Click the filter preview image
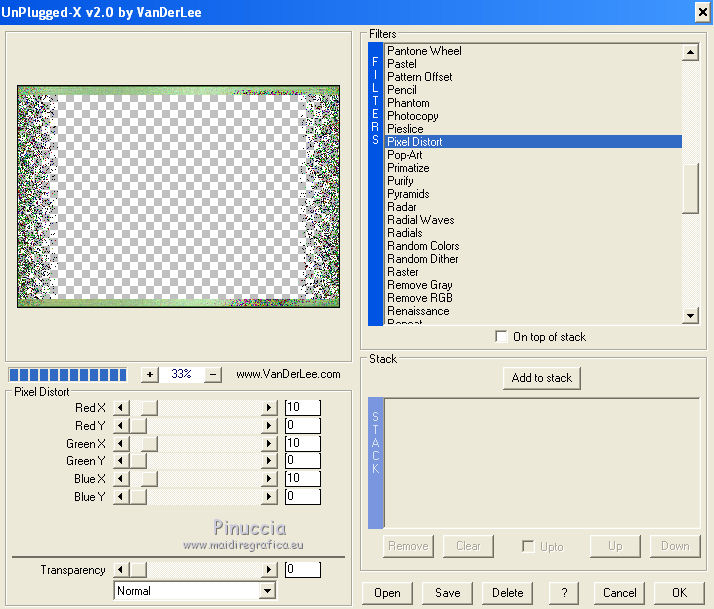Viewport: 714px width, 609px height. point(178,196)
